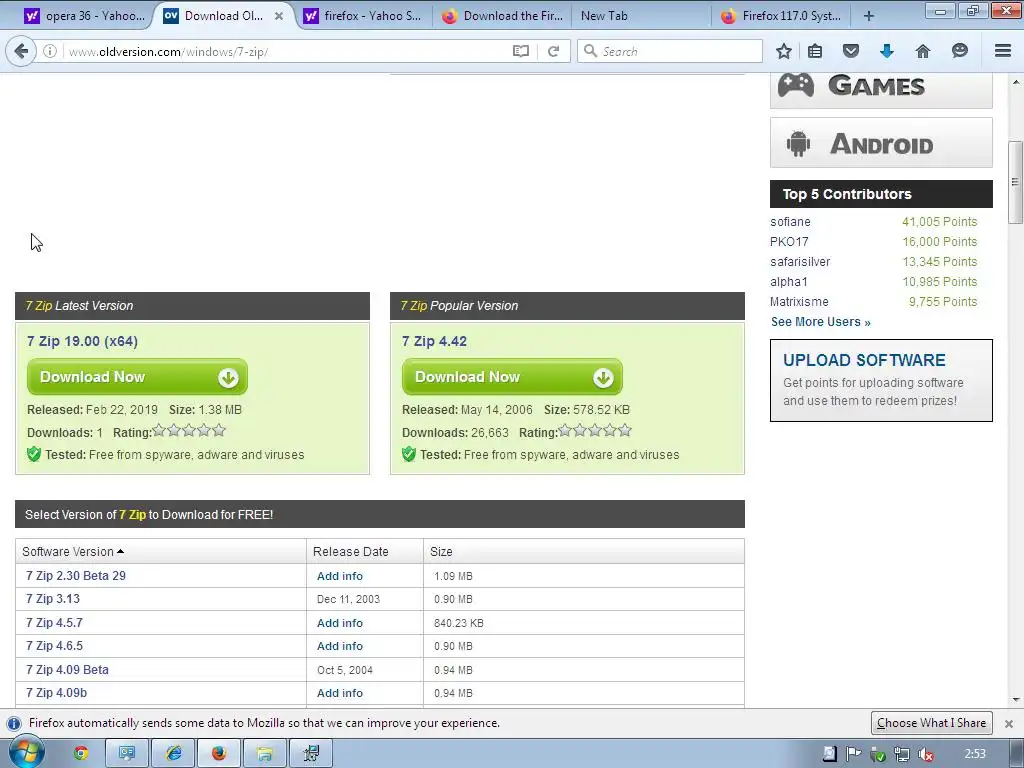Viewport: 1024px width, 768px height.
Task: Open 7 Zip 4.09 Beta link
Action: tap(67, 669)
